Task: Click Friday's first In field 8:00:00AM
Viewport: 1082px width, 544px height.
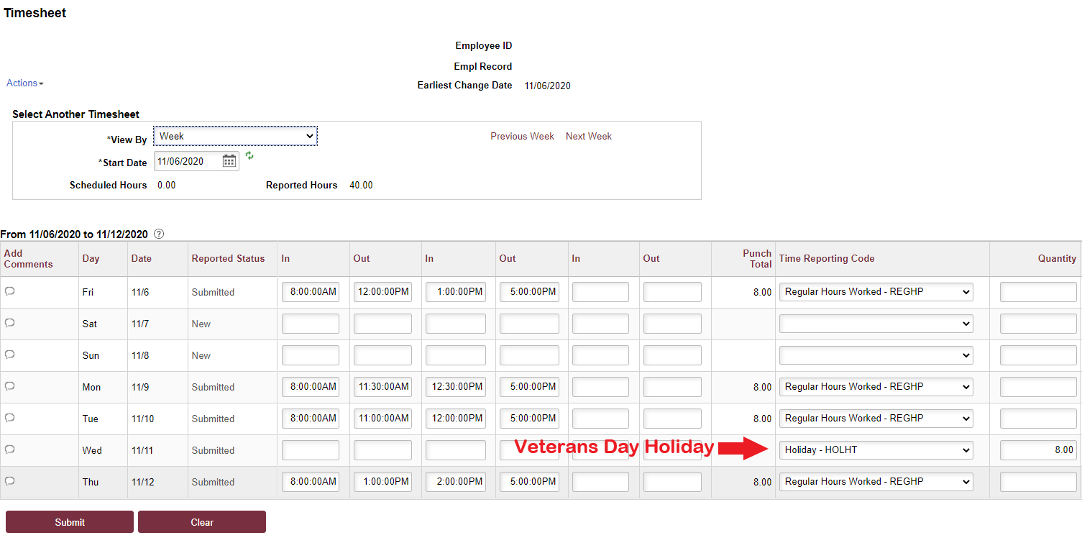Action: [311, 292]
